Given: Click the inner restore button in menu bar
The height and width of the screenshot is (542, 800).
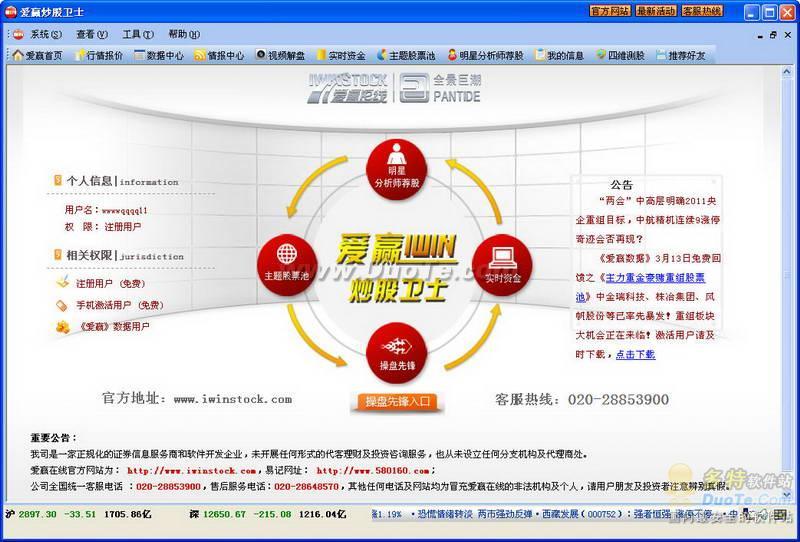Looking at the screenshot, I should coord(773,35).
